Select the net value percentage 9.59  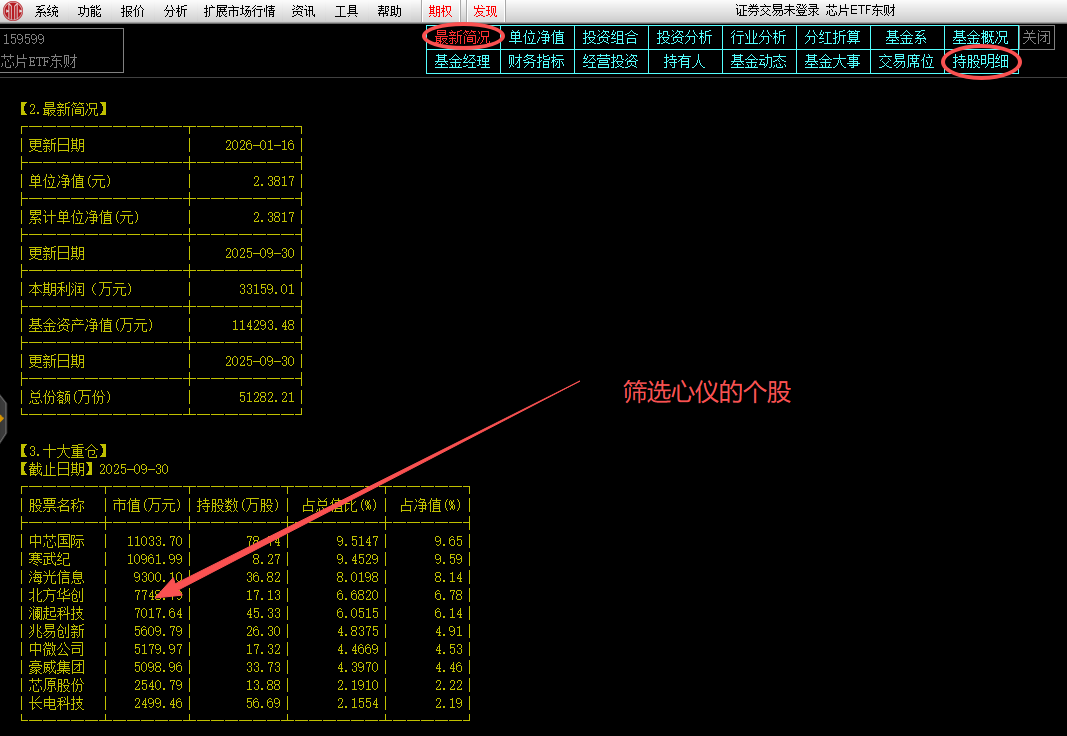tap(449, 559)
